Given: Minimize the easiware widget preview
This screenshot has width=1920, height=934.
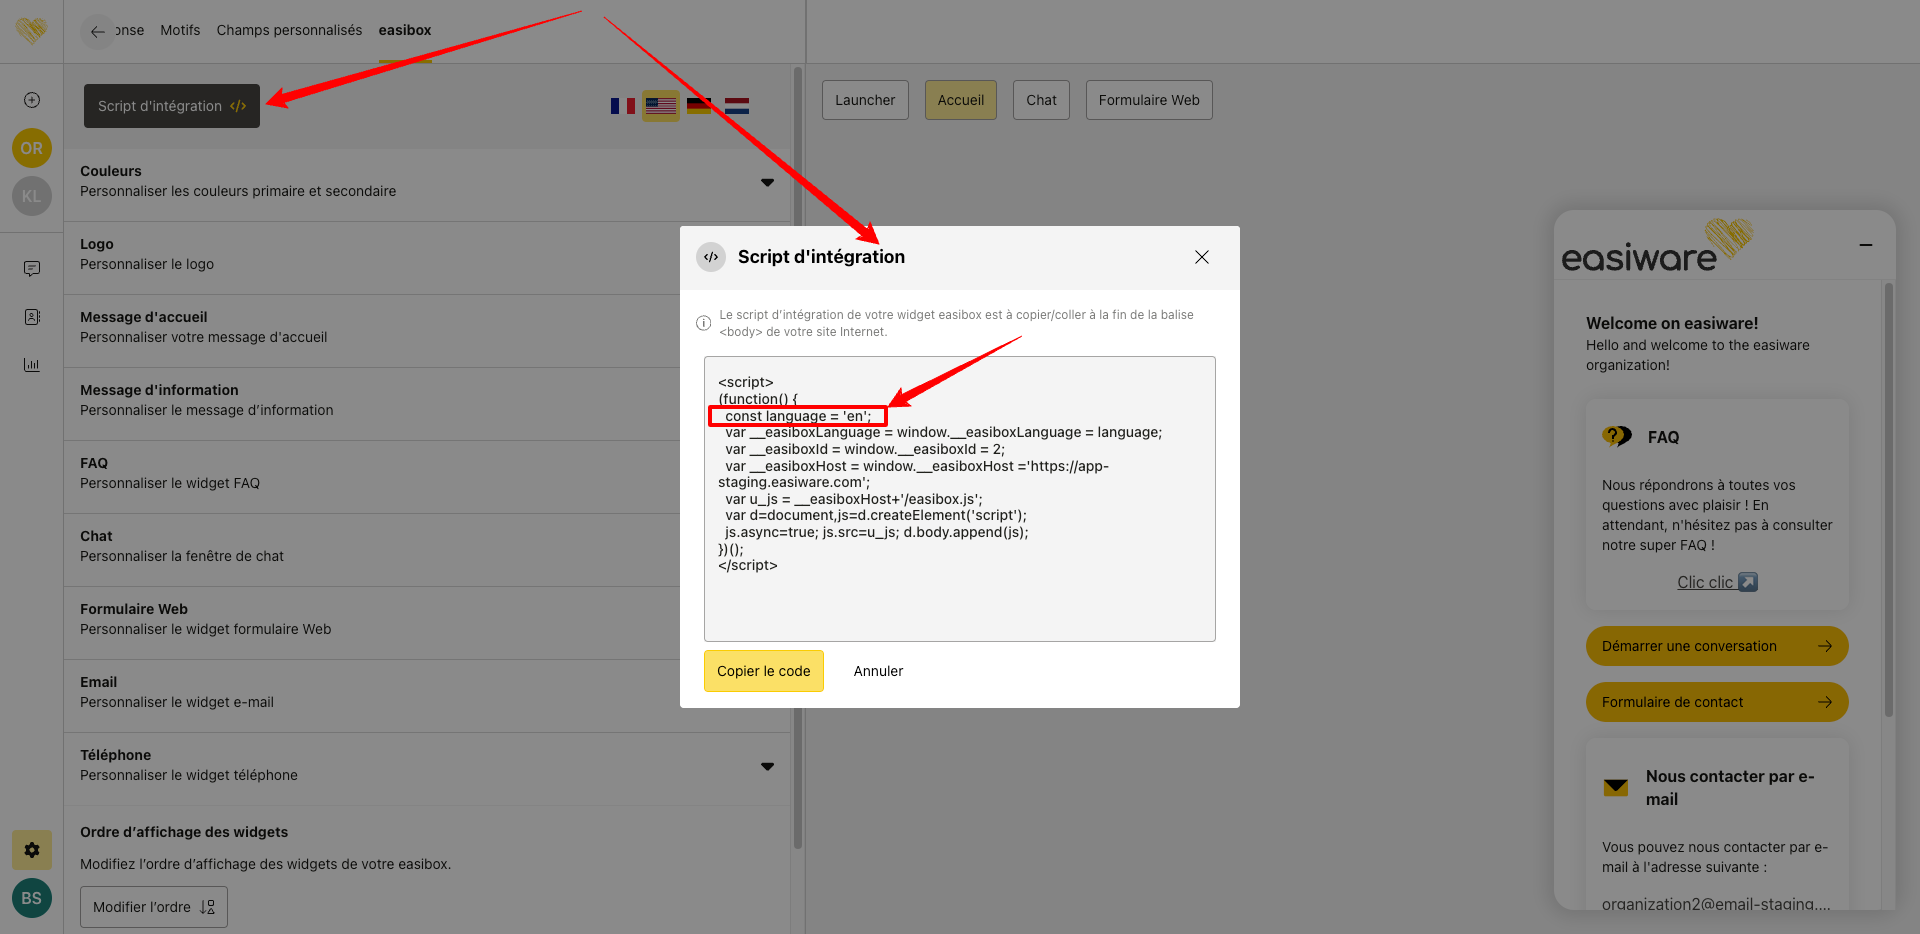Looking at the screenshot, I should pos(1865,245).
